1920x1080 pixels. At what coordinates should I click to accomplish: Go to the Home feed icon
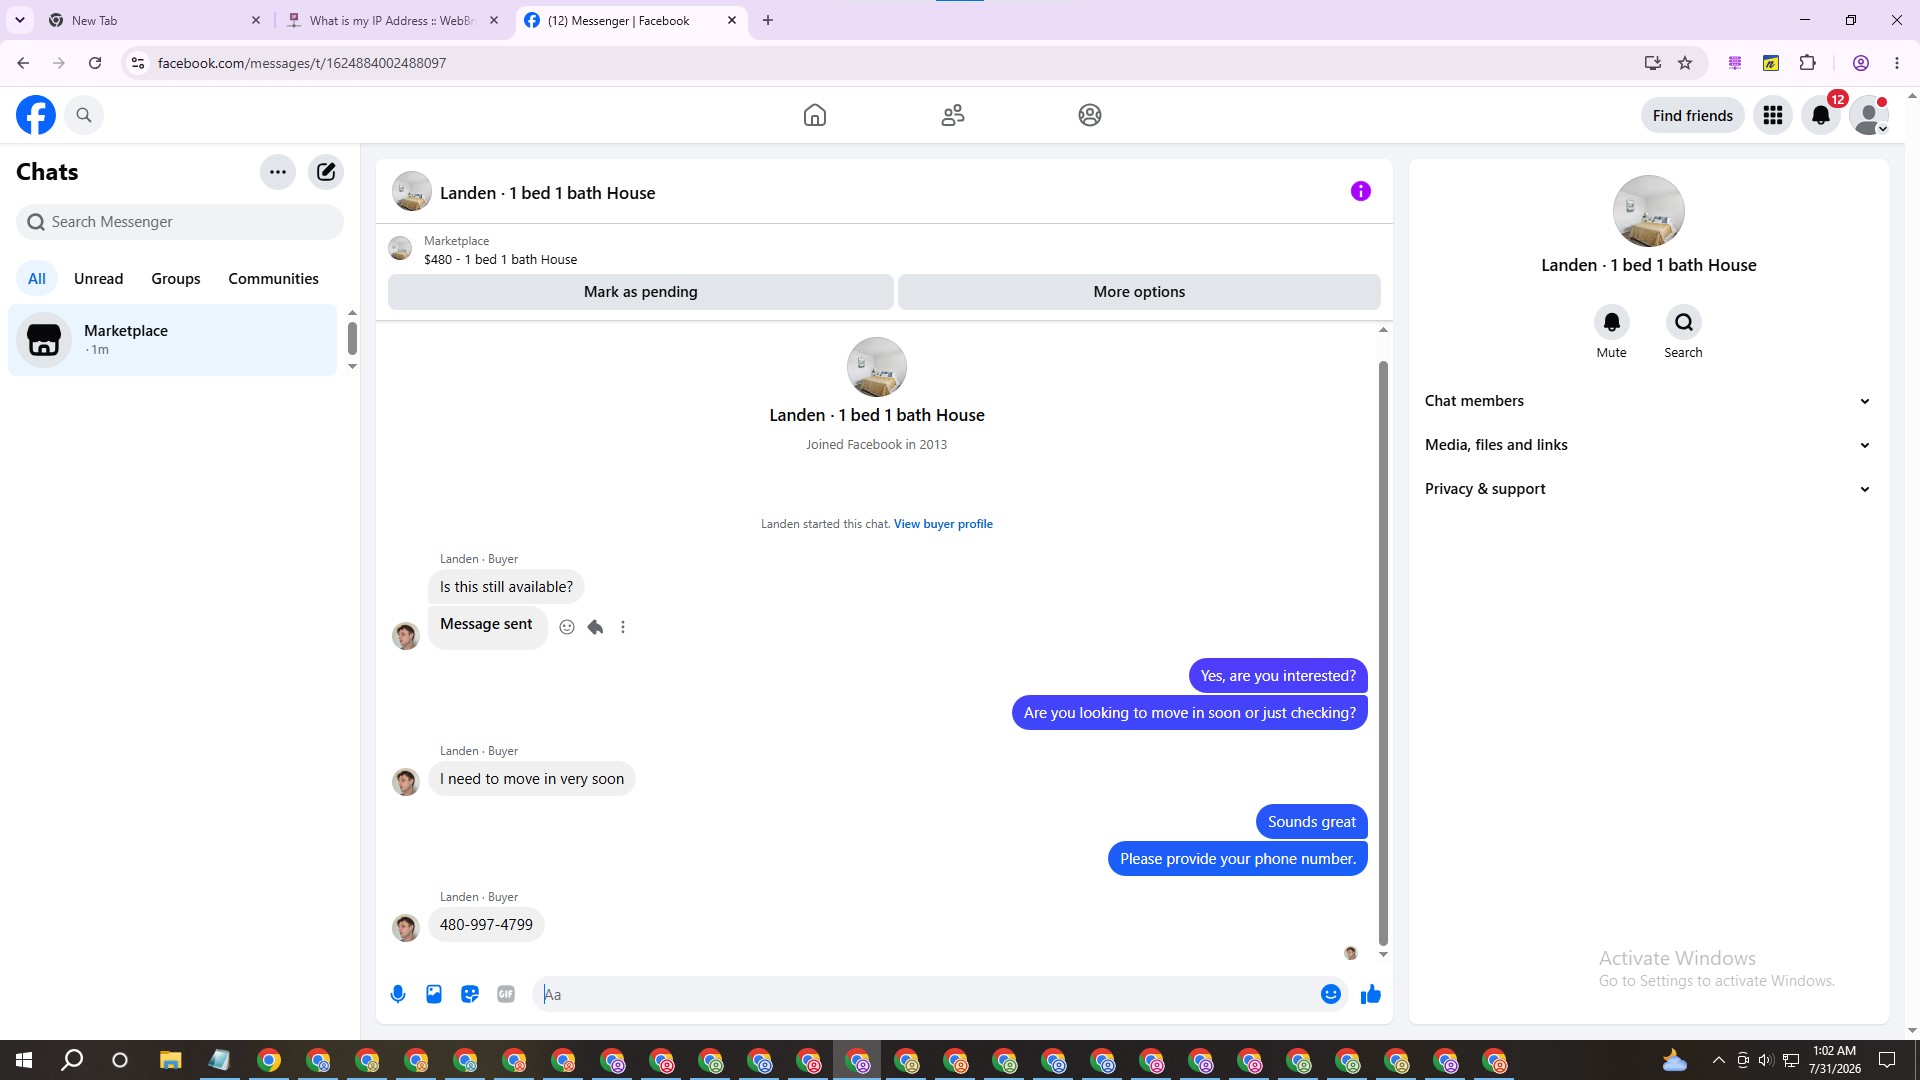pos(815,115)
